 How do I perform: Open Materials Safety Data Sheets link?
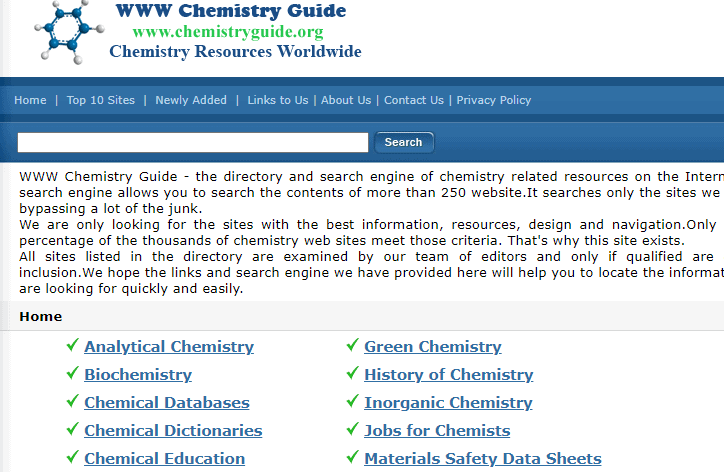click(483, 459)
